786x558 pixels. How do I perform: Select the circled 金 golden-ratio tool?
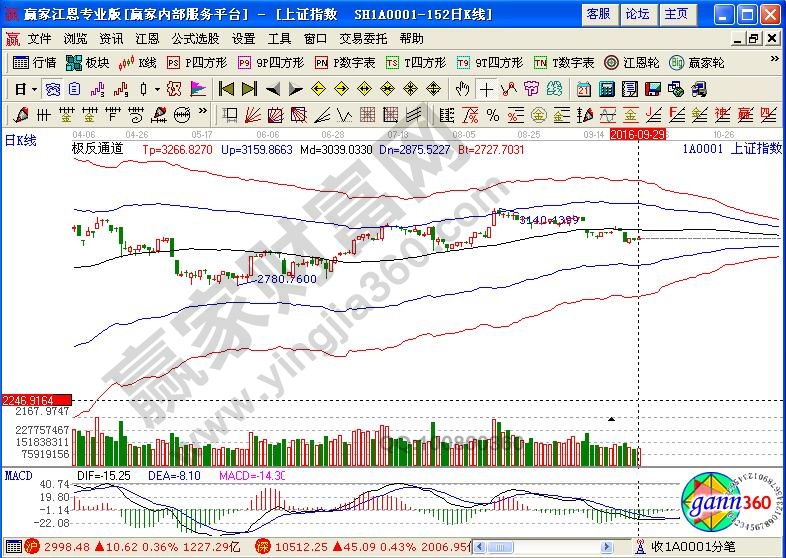point(538,115)
